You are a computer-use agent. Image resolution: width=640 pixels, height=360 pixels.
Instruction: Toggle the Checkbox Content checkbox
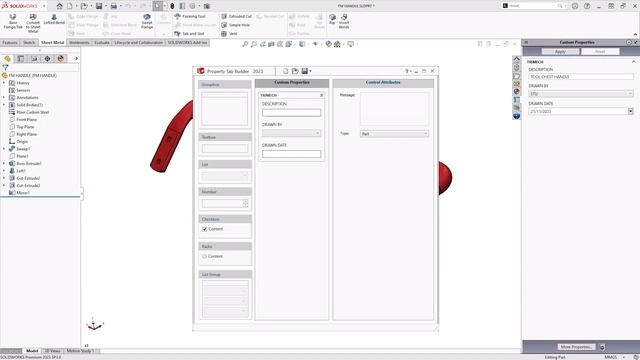coord(204,229)
